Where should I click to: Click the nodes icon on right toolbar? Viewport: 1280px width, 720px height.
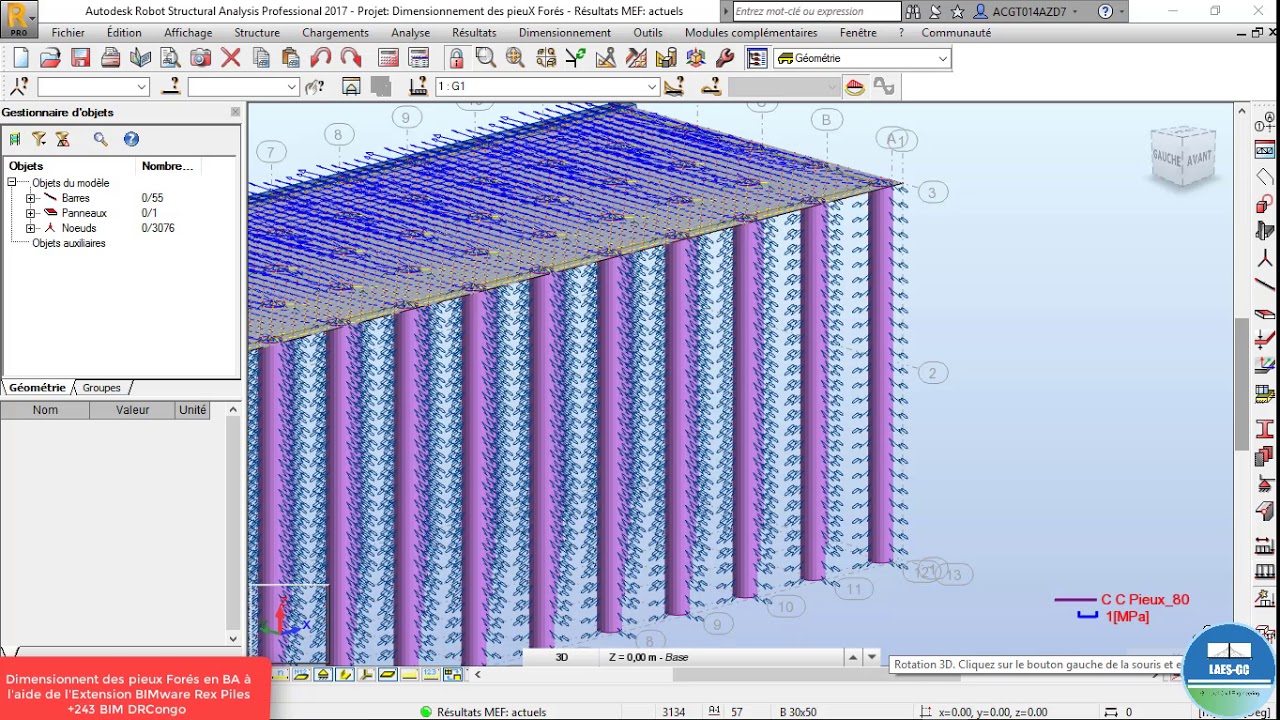(x=1264, y=257)
